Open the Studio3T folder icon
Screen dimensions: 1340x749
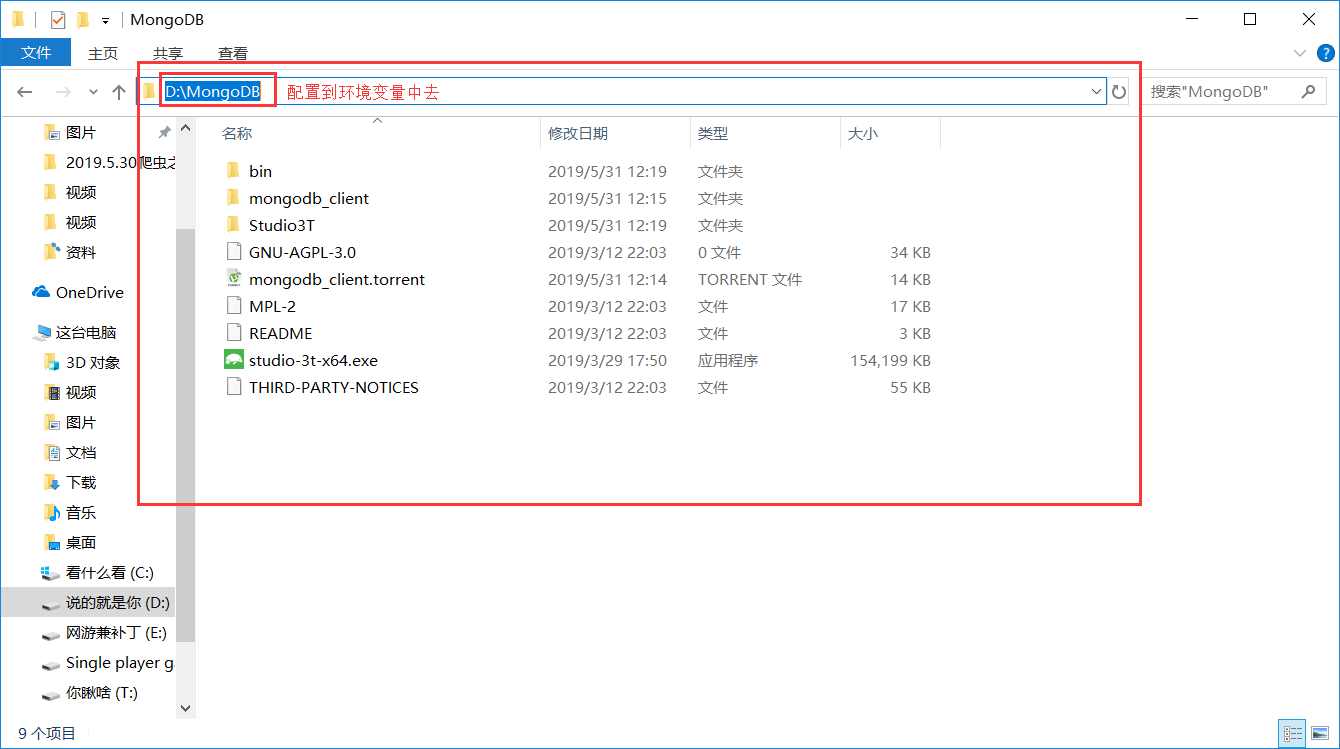coord(233,225)
